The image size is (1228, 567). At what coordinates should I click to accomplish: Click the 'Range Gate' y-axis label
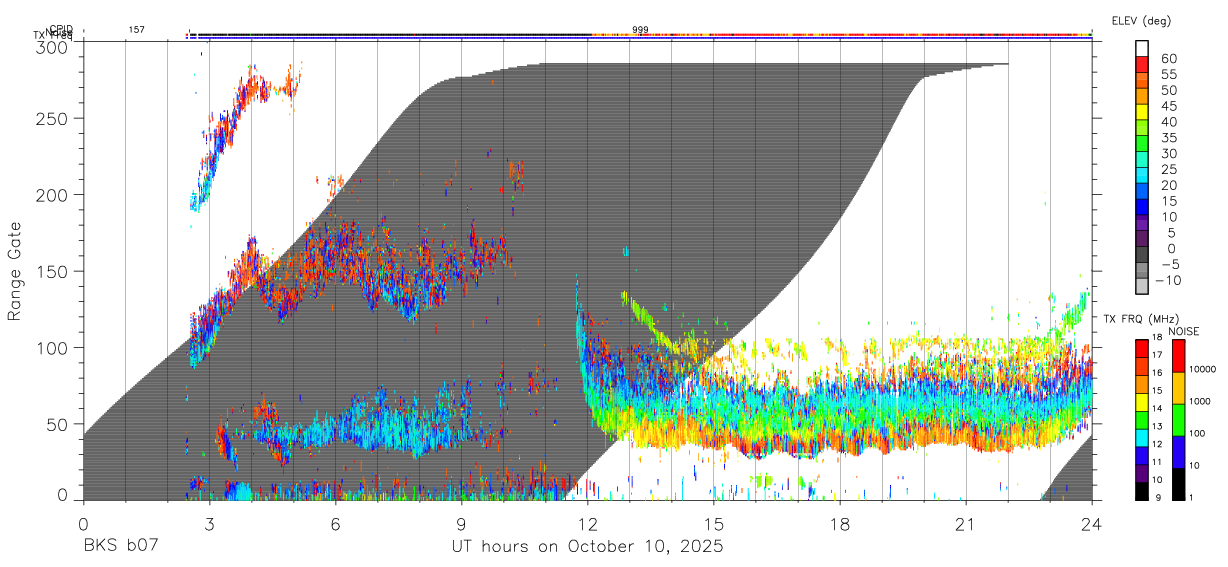[x=15, y=272]
